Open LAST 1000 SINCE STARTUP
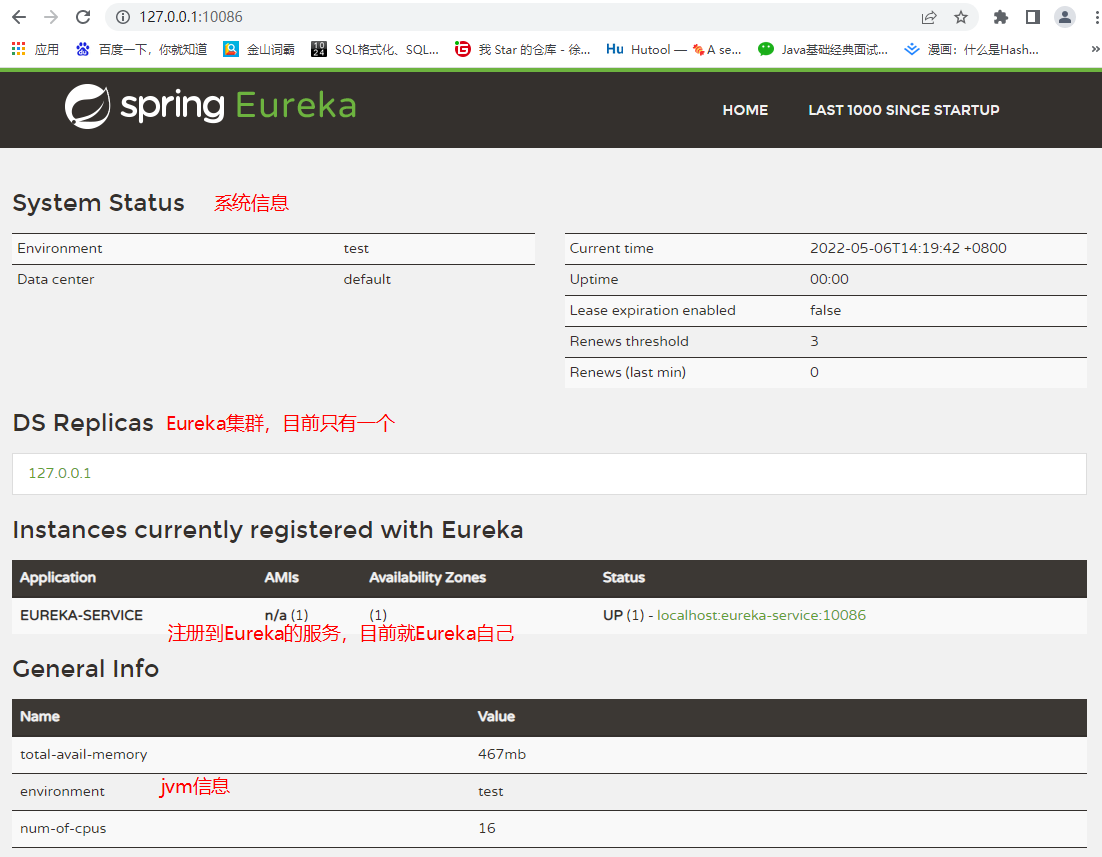Screen dimensions: 1102x857 [x=904, y=110]
